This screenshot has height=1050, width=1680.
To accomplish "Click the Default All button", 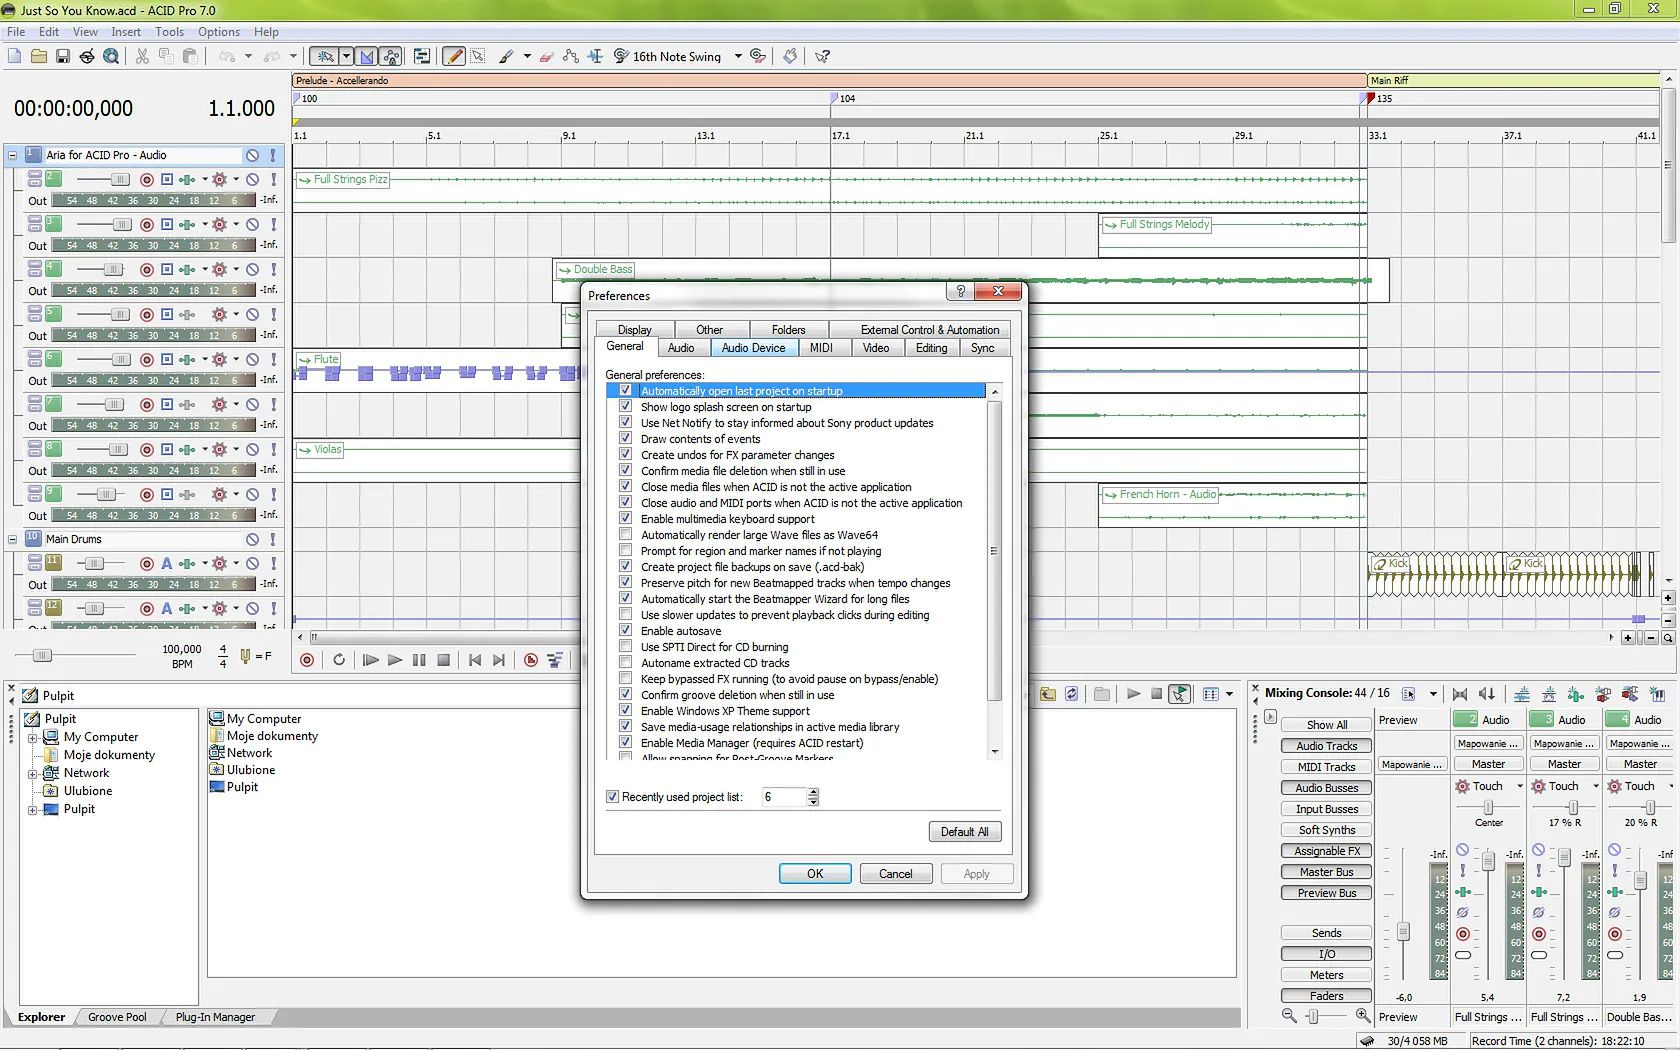I will click(x=964, y=832).
